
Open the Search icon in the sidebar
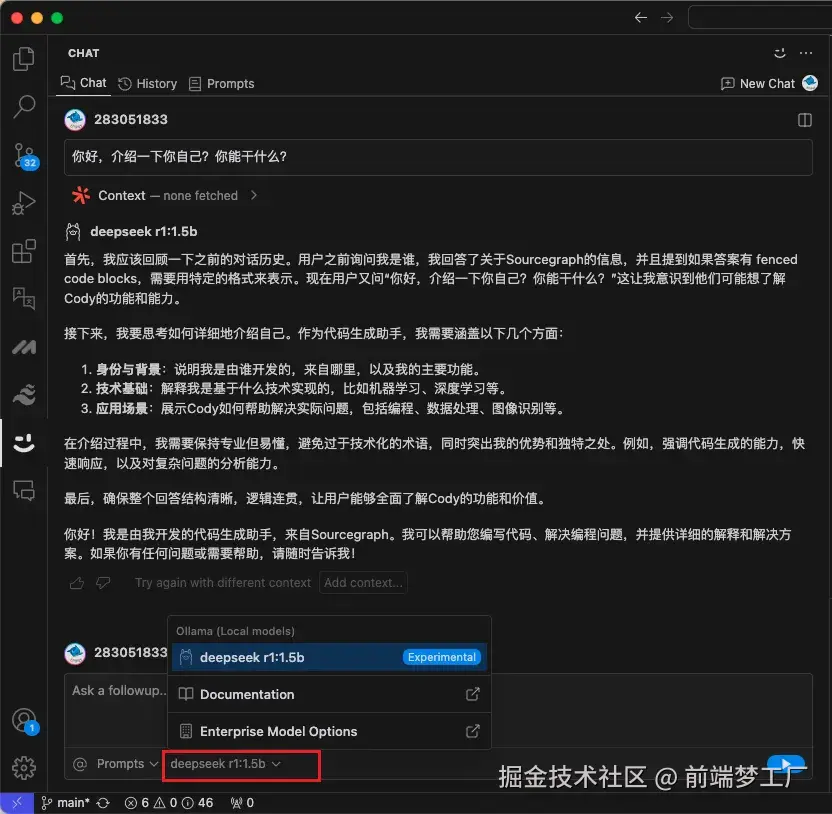24,107
